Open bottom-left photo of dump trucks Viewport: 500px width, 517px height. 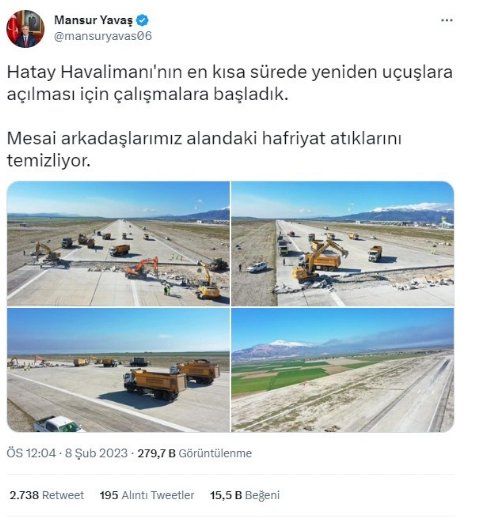click(x=118, y=370)
